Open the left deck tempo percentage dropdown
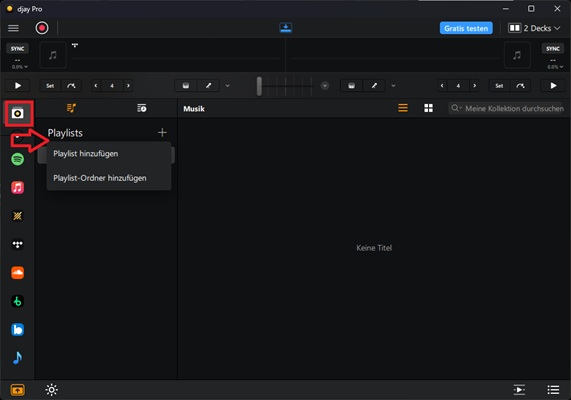Viewport: 571px width, 400px height. [20, 67]
